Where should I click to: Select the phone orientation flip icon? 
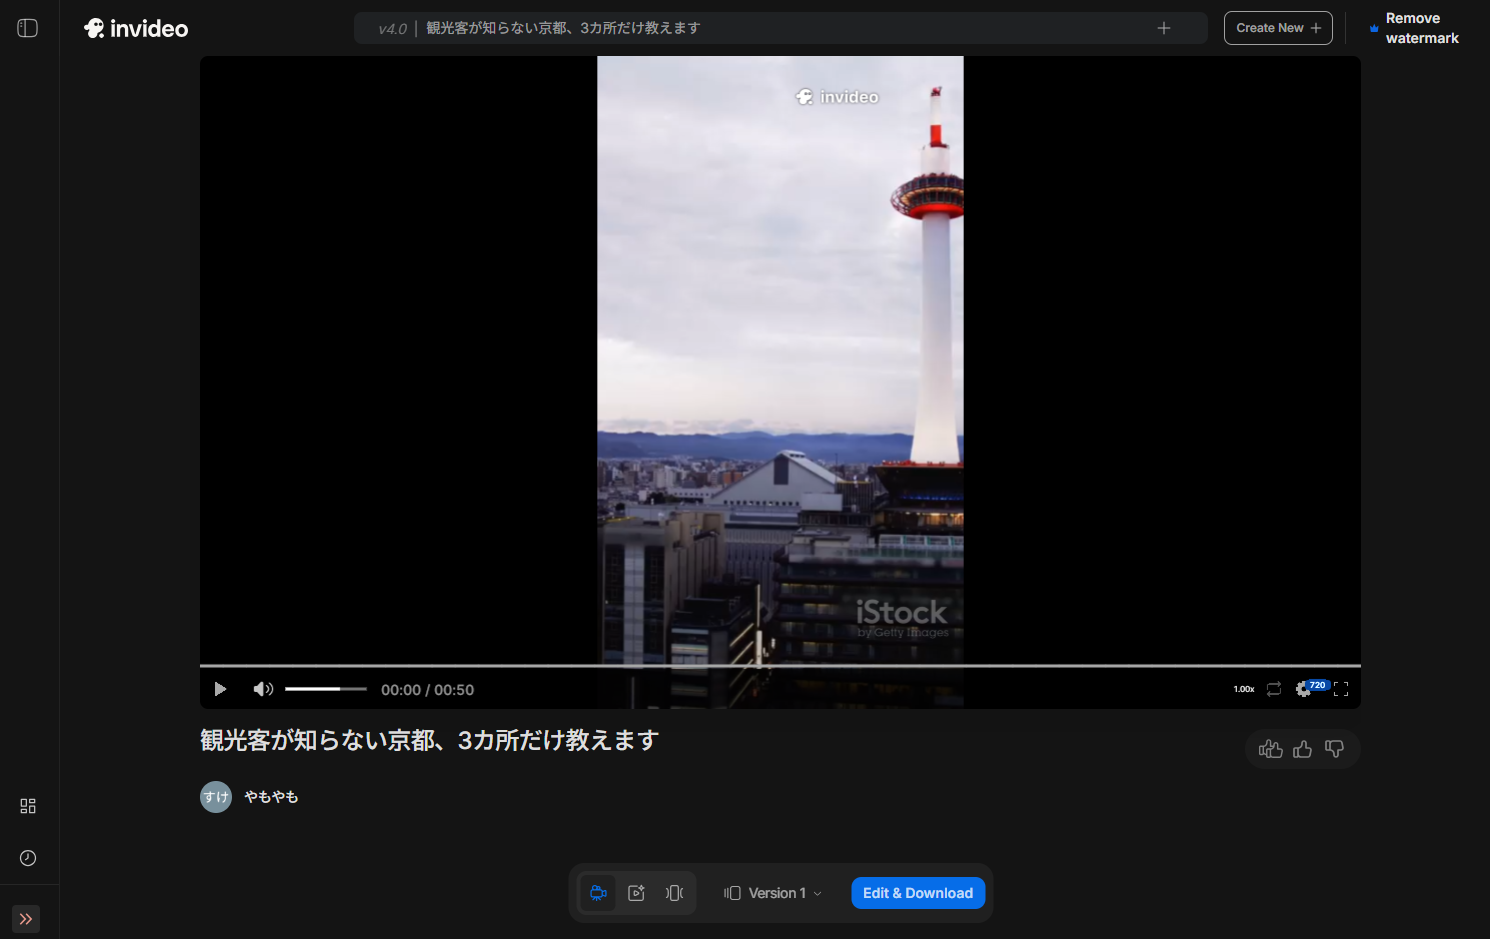click(675, 893)
